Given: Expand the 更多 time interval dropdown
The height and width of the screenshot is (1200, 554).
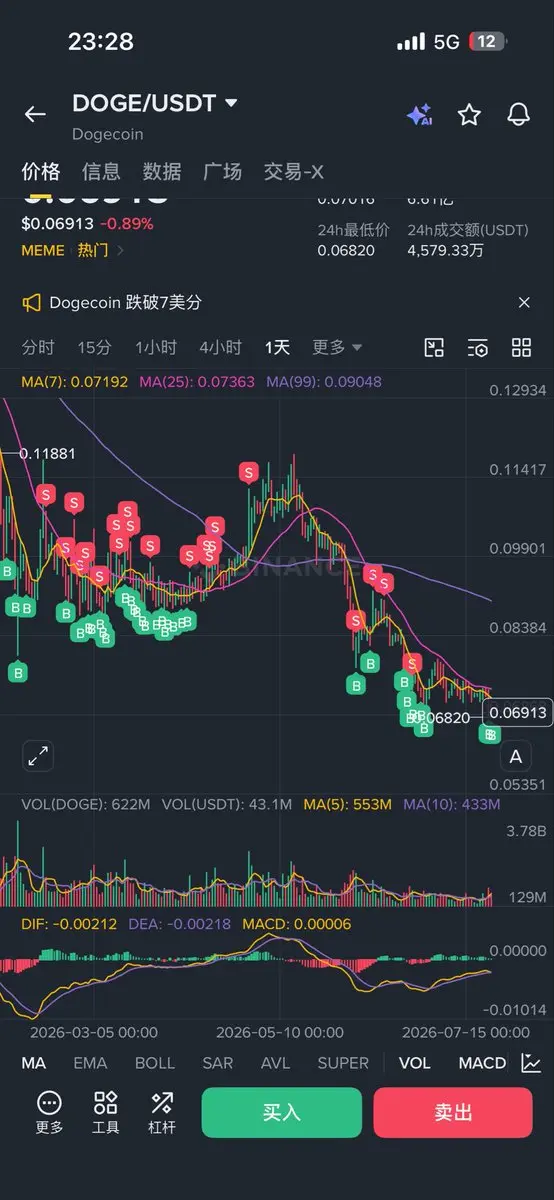Looking at the screenshot, I should tap(337, 347).
